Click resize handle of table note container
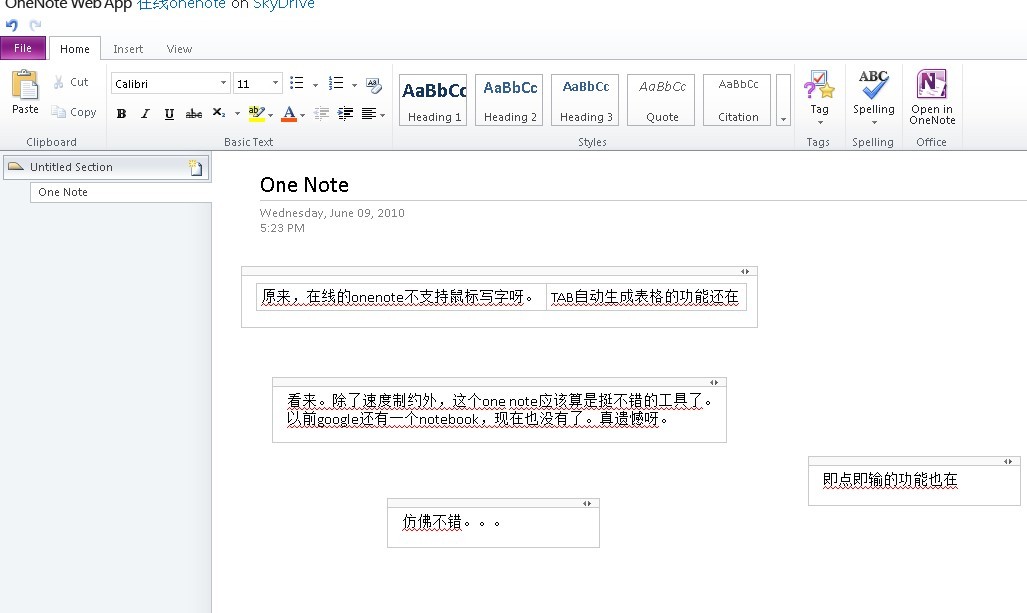This screenshot has width=1027, height=613. click(745, 271)
